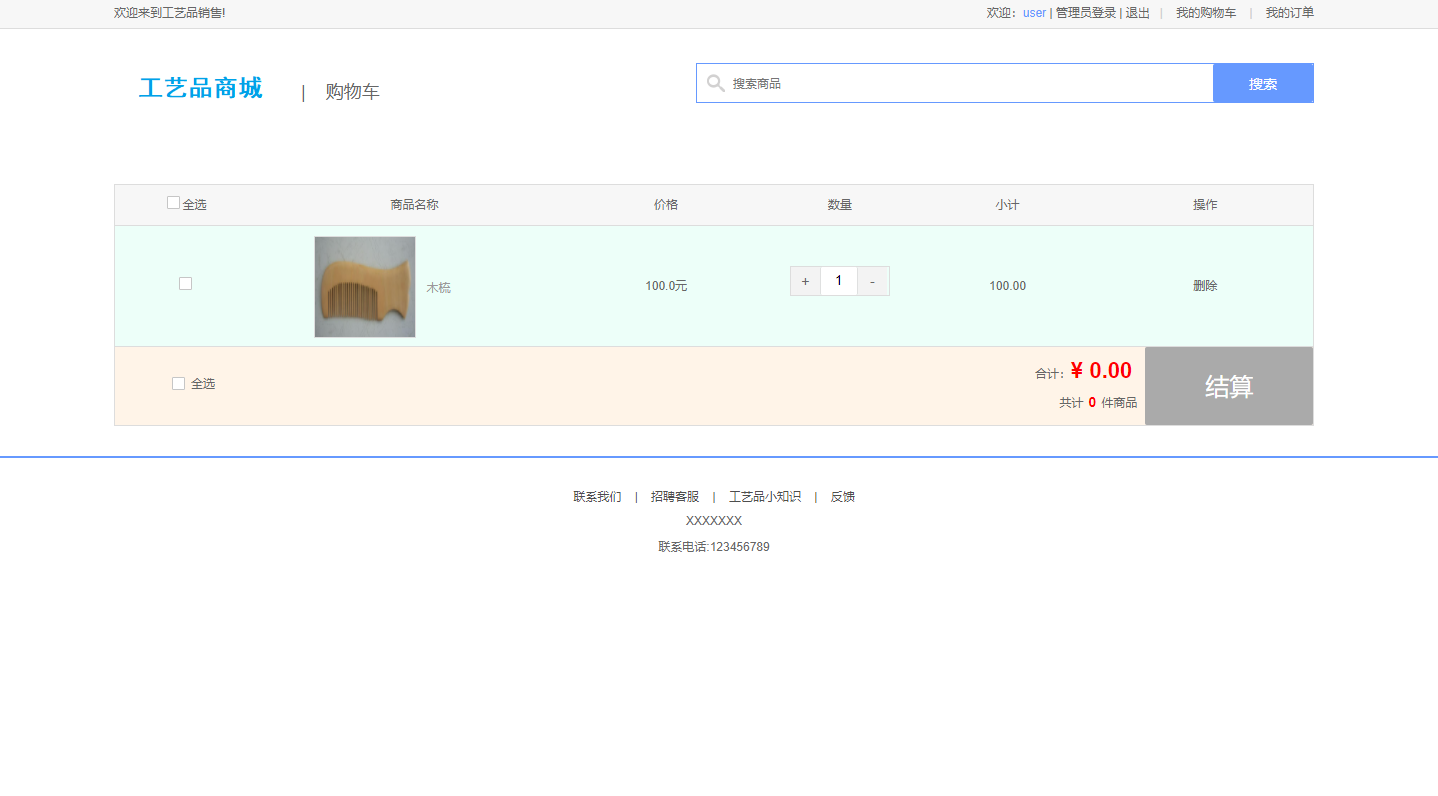Click the 木梳 product thumbnail image
1438x796 pixels.
pos(364,287)
